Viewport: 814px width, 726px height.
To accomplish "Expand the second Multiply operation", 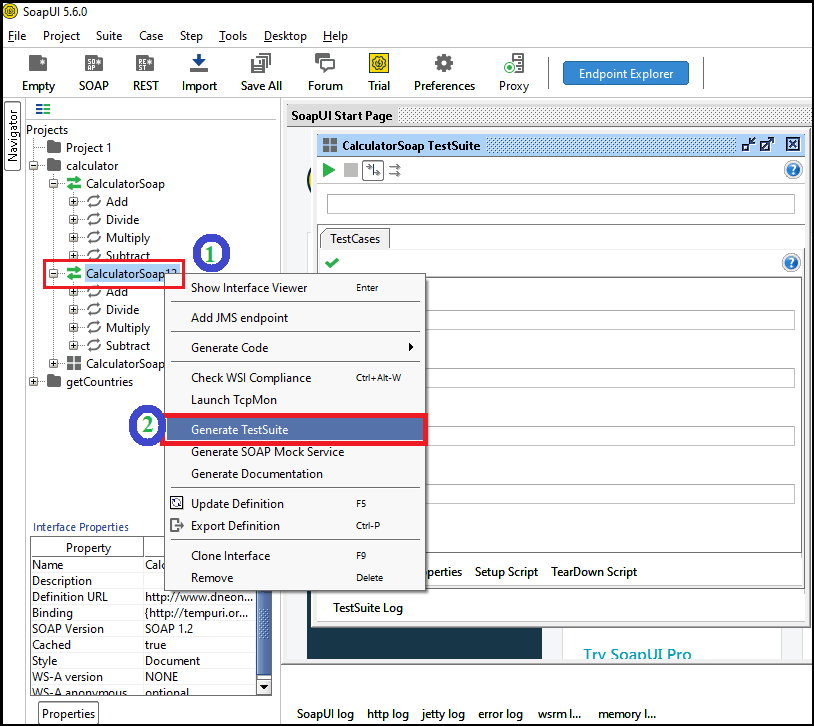I will [x=73, y=328].
